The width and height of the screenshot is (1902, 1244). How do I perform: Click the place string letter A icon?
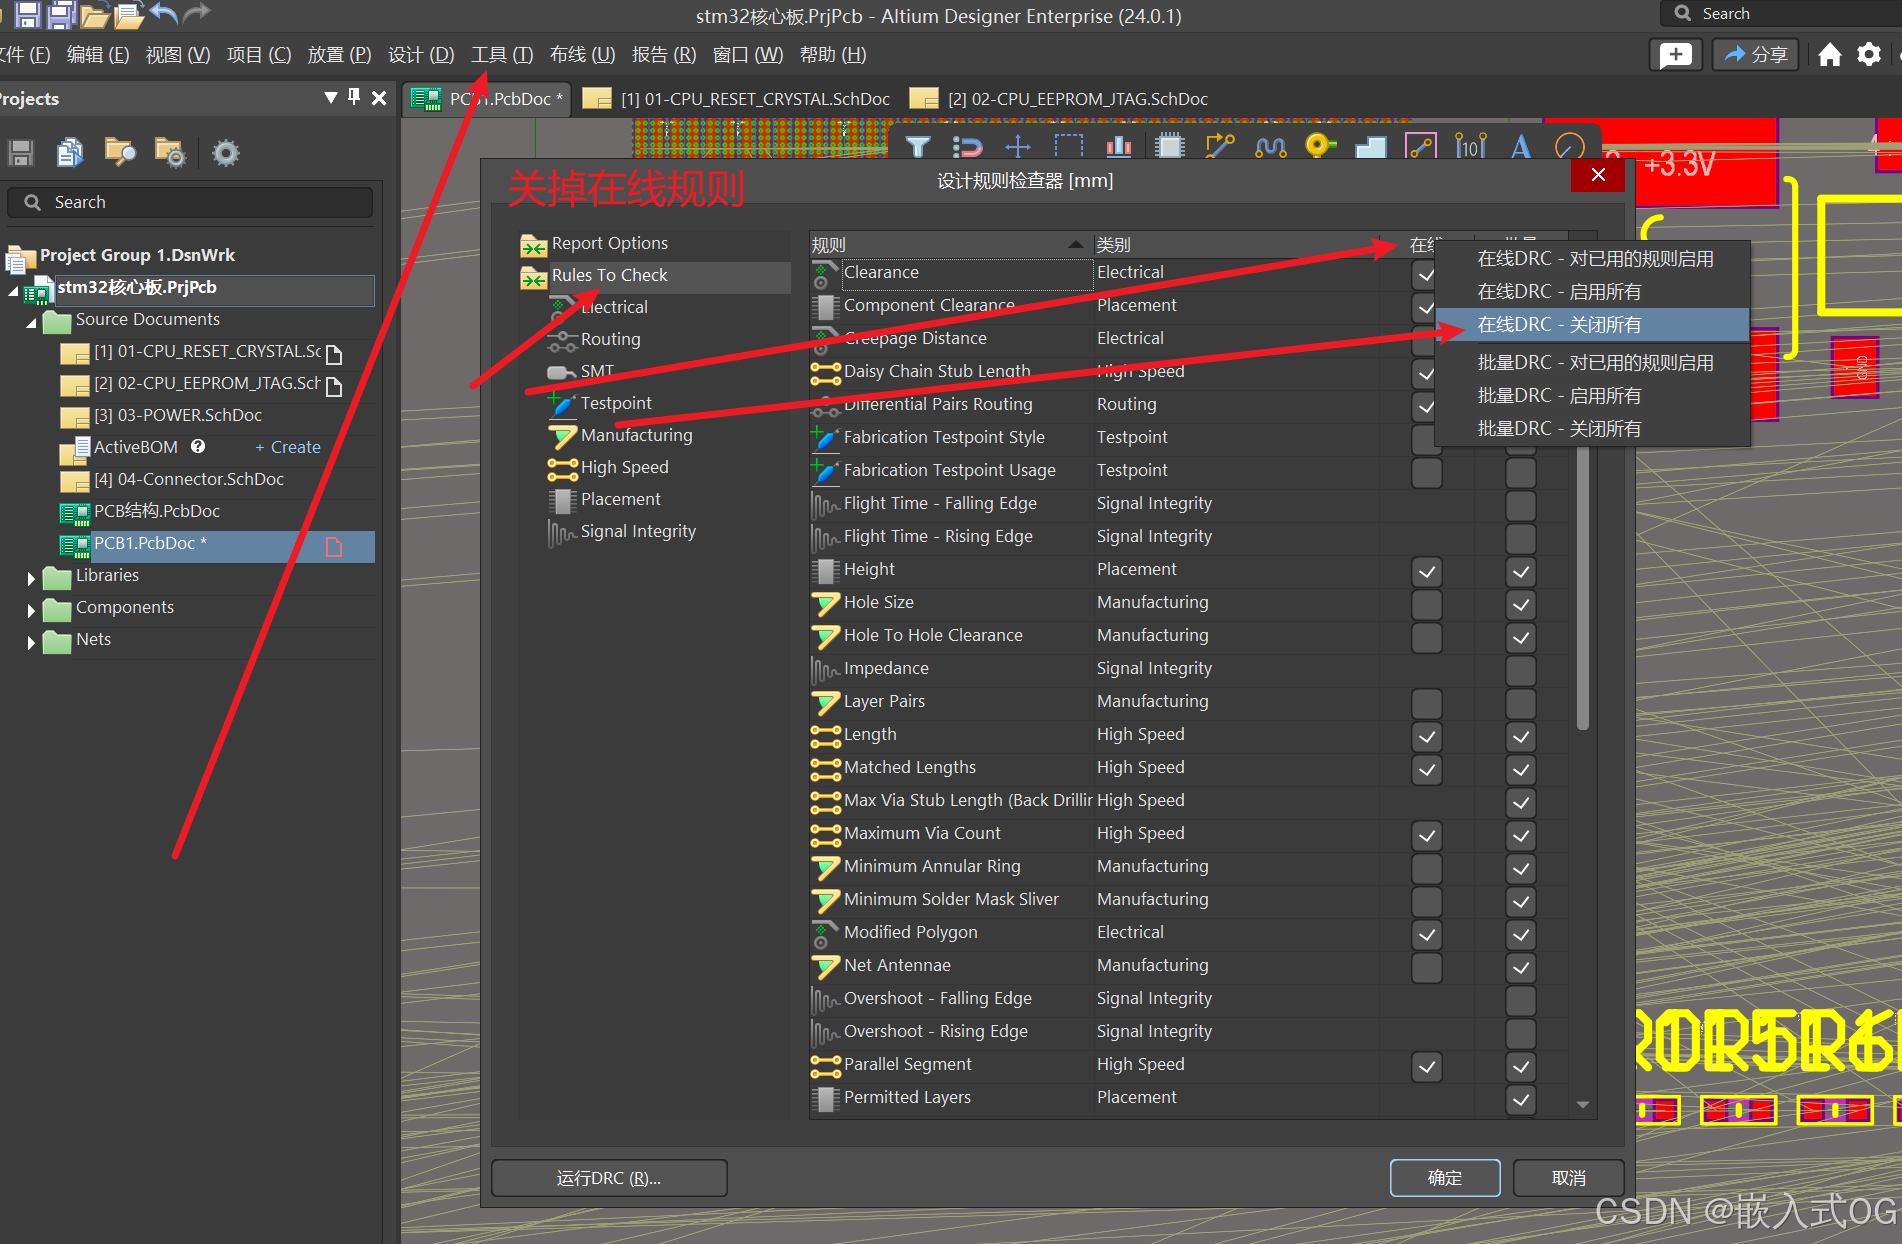click(x=1521, y=147)
